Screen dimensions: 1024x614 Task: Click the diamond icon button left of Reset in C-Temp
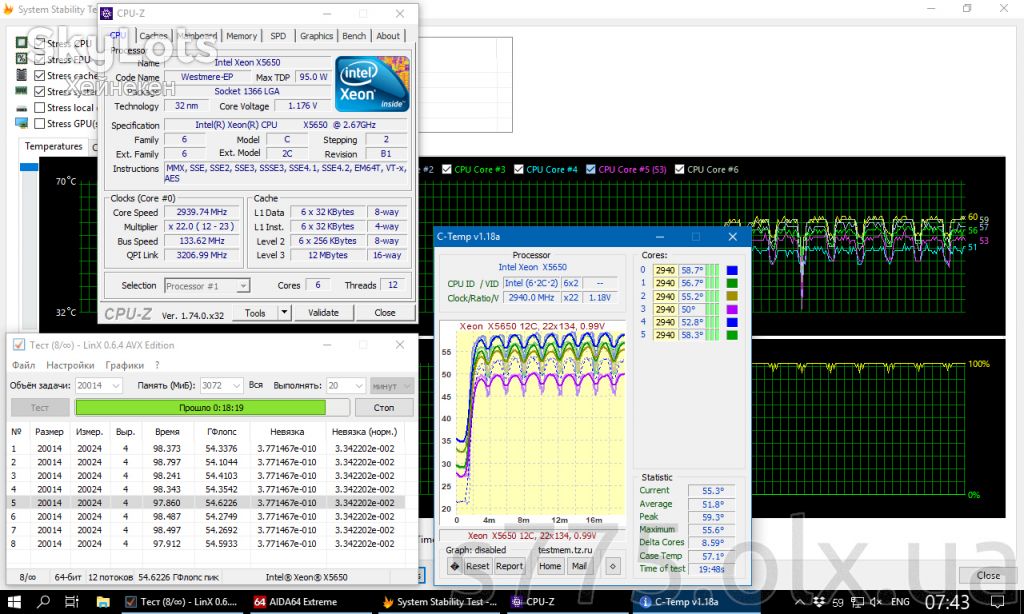[455, 566]
